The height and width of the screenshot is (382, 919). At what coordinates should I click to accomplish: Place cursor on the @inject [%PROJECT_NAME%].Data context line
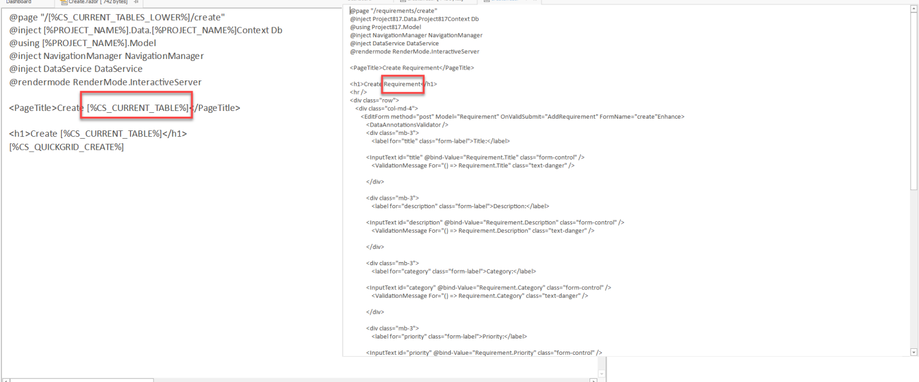tap(146, 30)
